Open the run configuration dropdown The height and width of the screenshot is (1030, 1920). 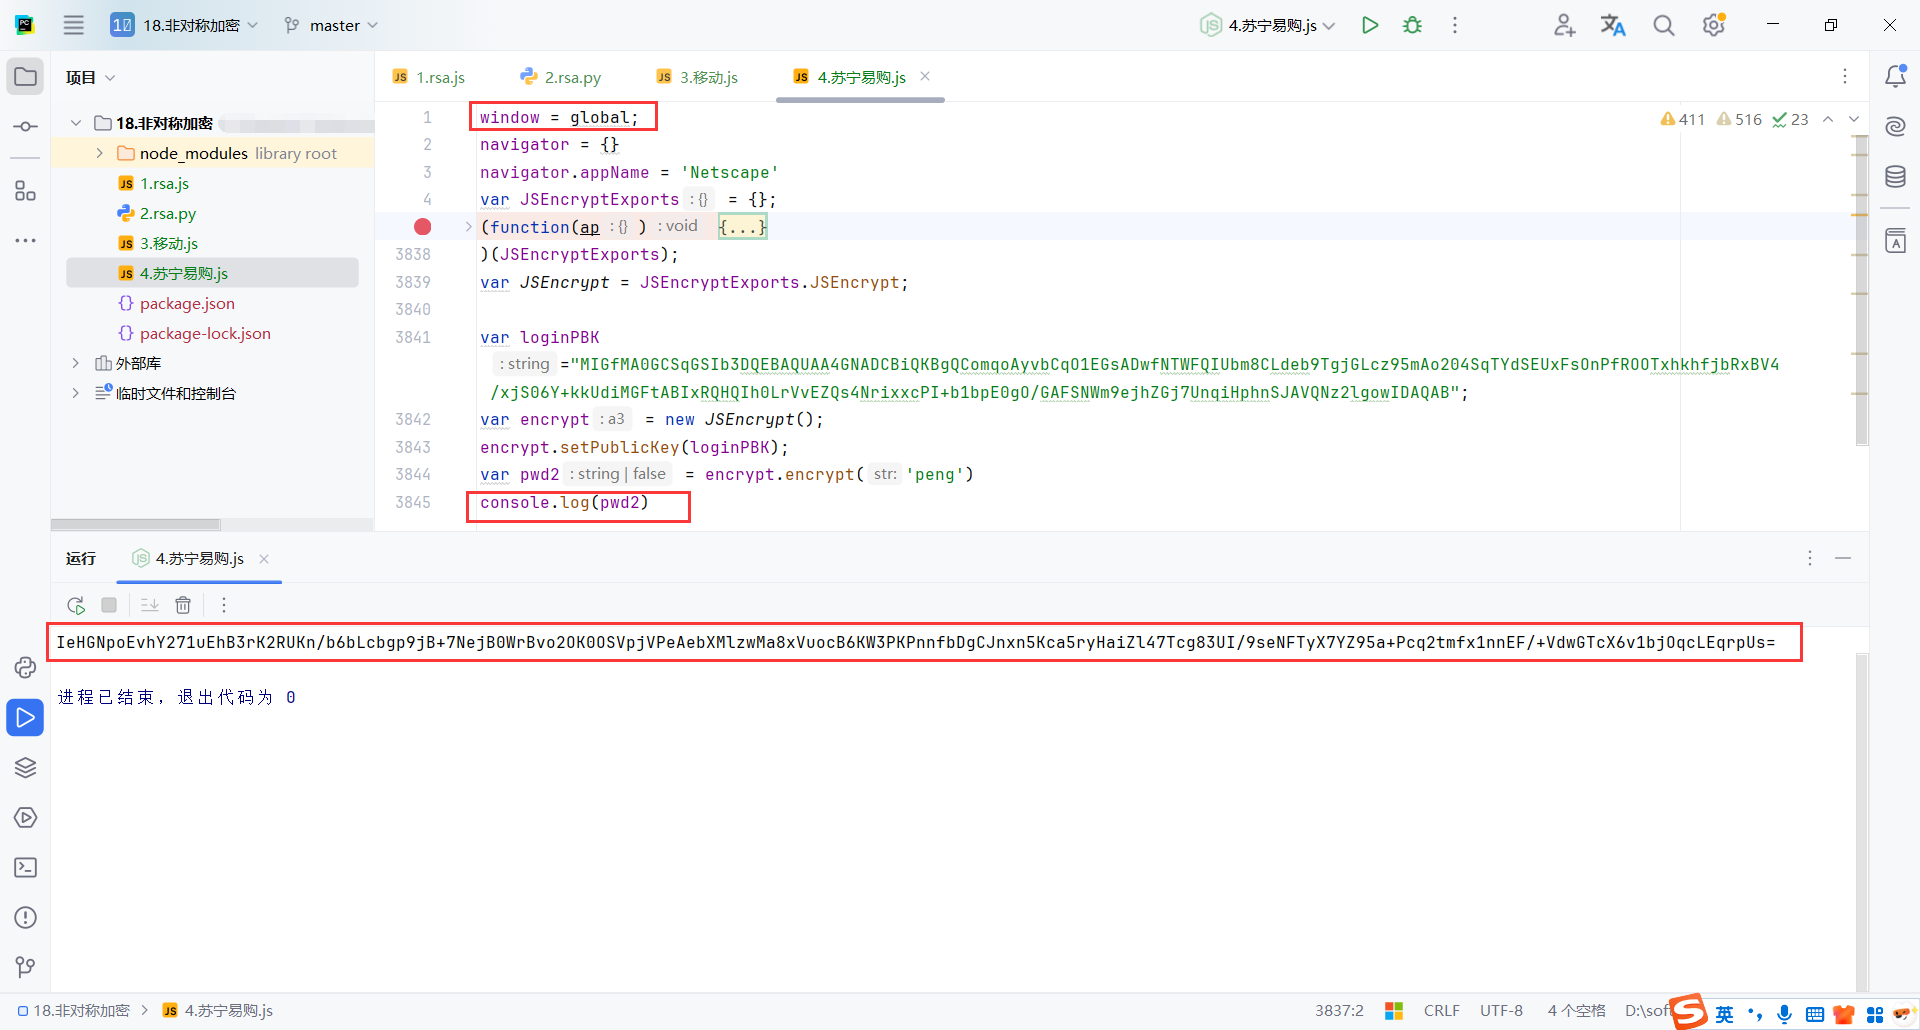(1268, 25)
